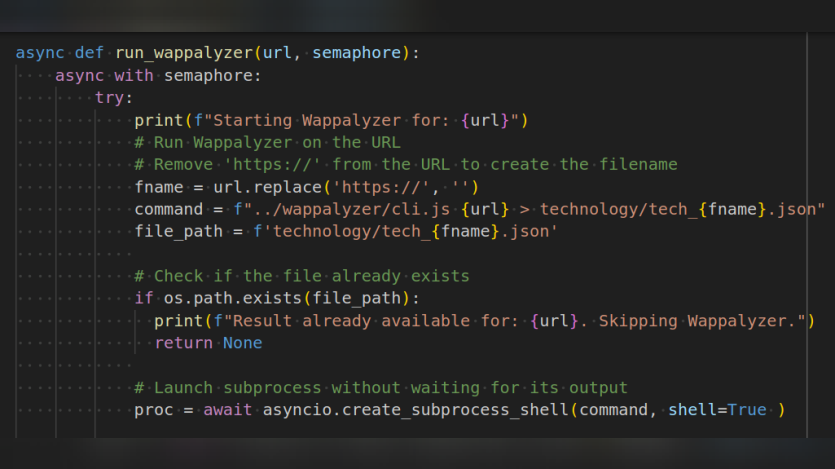The width and height of the screenshot is (835, 469).
Task: Click the 'if os.path.exists(file_path):' line
Action: point(277,298)
